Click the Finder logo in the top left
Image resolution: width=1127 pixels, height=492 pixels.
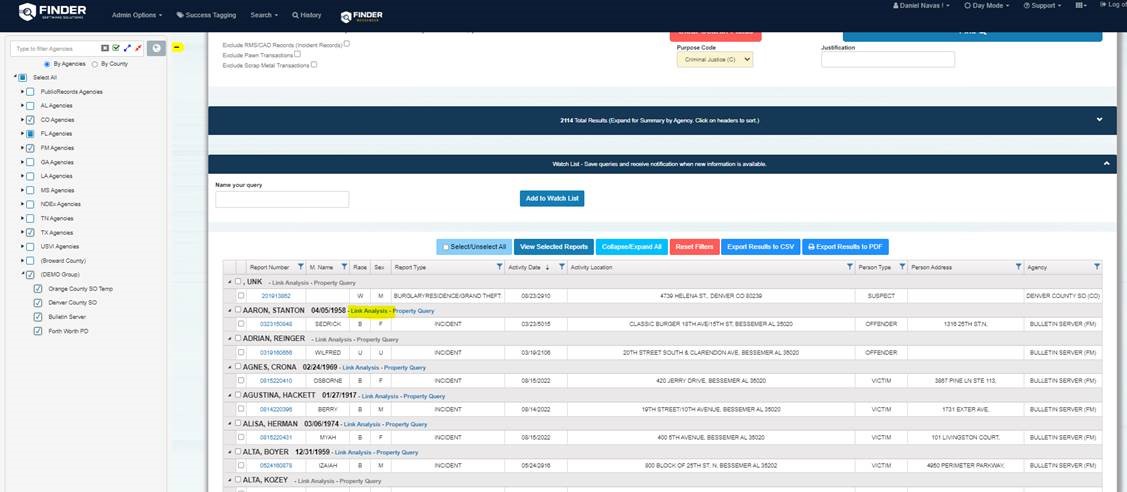click(52, 12)
